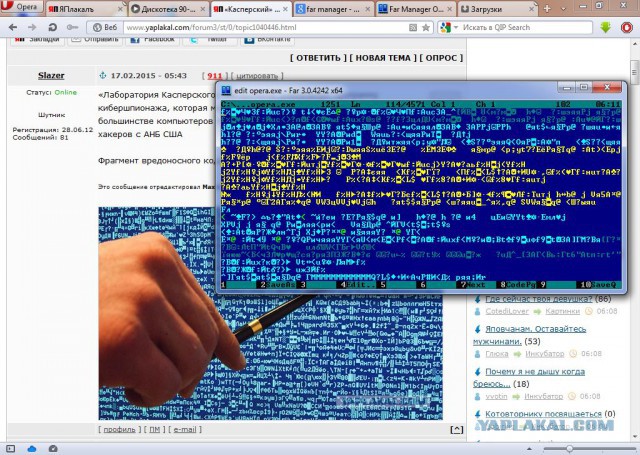
Task: Click 10 SaveQ in Far key bar
Action: pyautogui.click(x=598, y=284)
